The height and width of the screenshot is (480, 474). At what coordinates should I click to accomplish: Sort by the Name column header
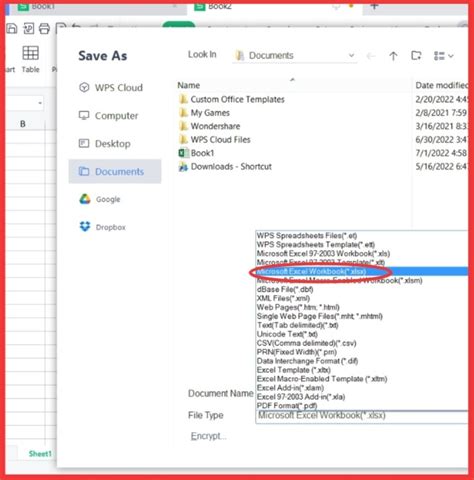click(x=189, y=85)
